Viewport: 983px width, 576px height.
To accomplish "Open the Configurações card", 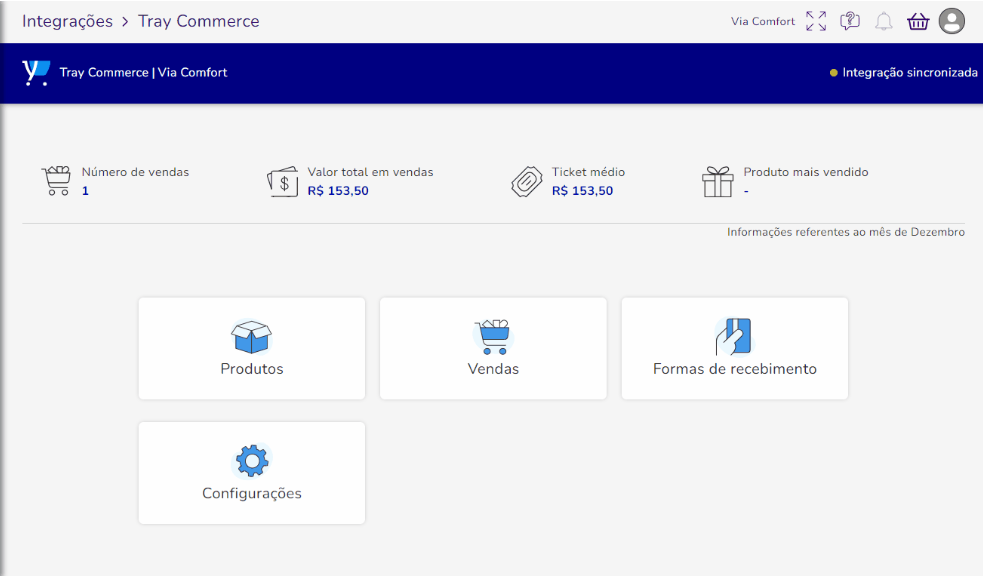I will [x=251, y=473].
